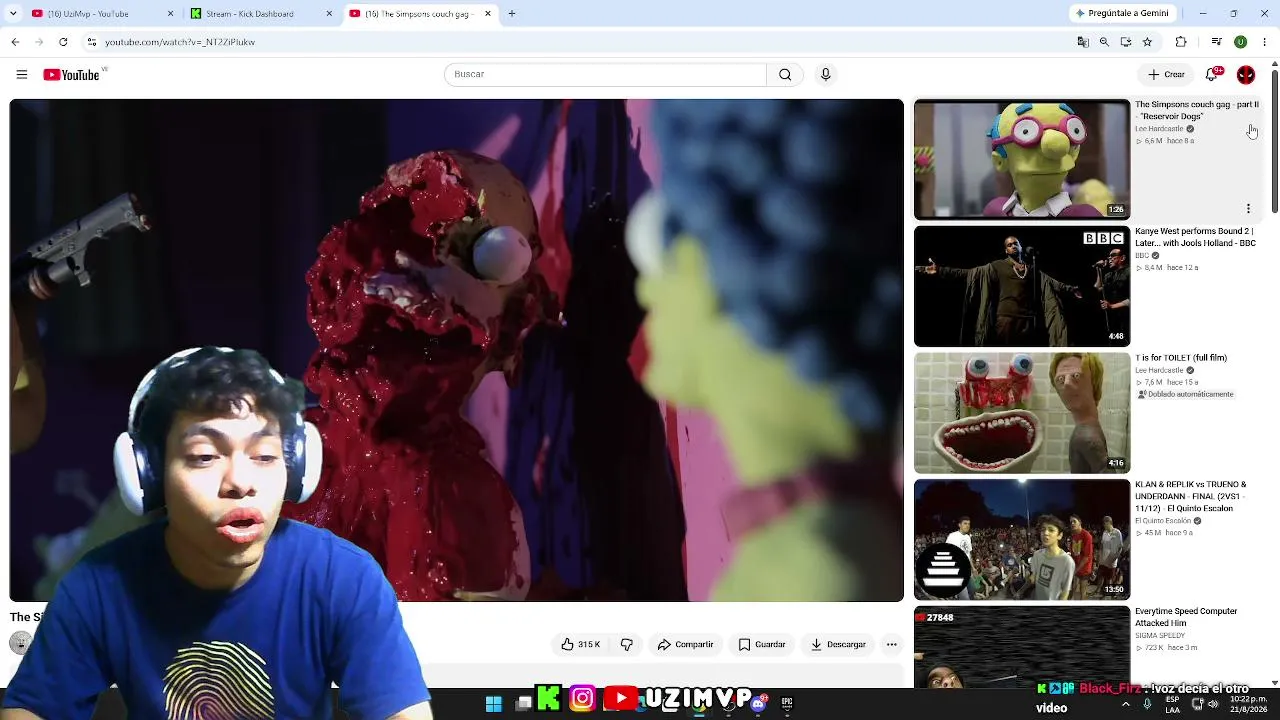1280x720 pixels.
Task: Save video with Guardar button
Action: (x=762, y=645)
